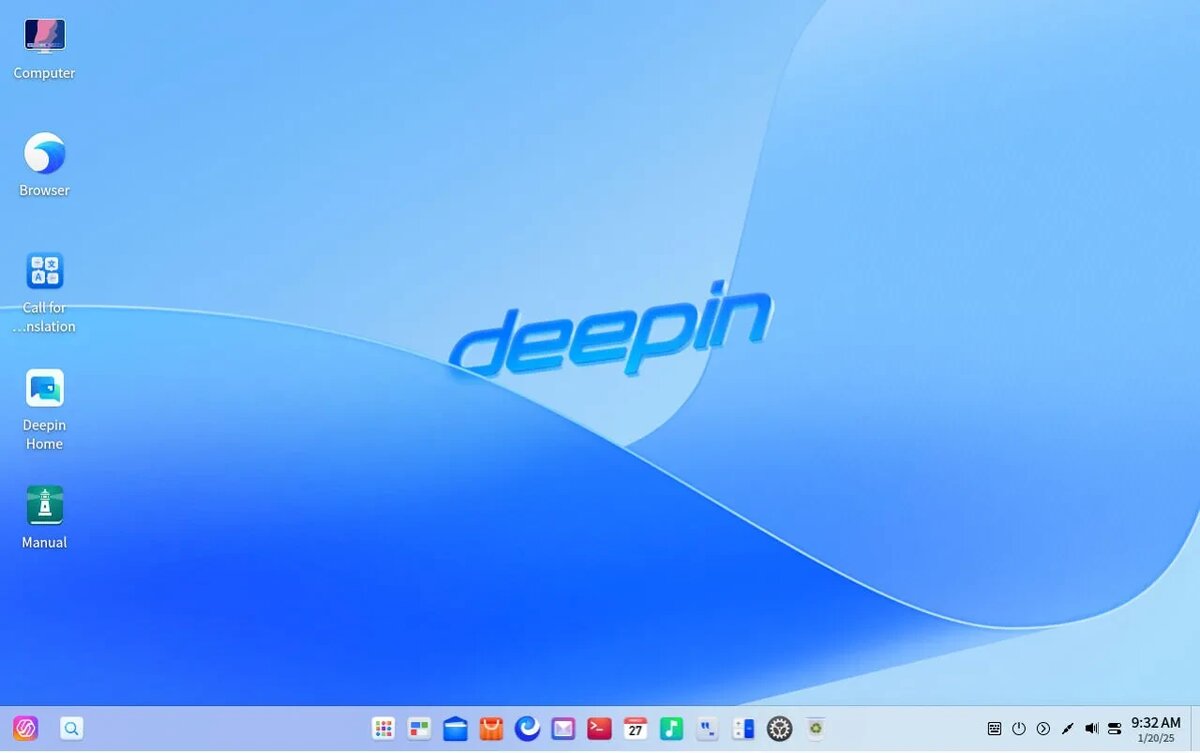This screenshot has height=753, width=1200.
Task: Select the "Manual" label text
Action: click(44, 542)
